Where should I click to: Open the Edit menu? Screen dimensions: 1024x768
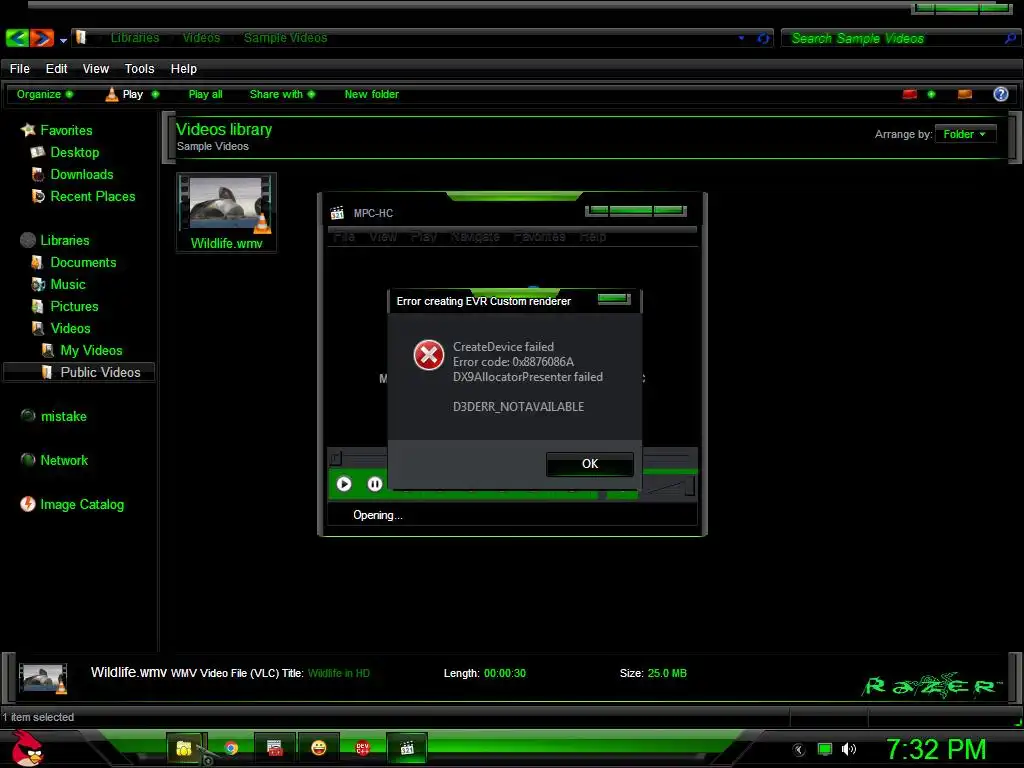point(56,69)
